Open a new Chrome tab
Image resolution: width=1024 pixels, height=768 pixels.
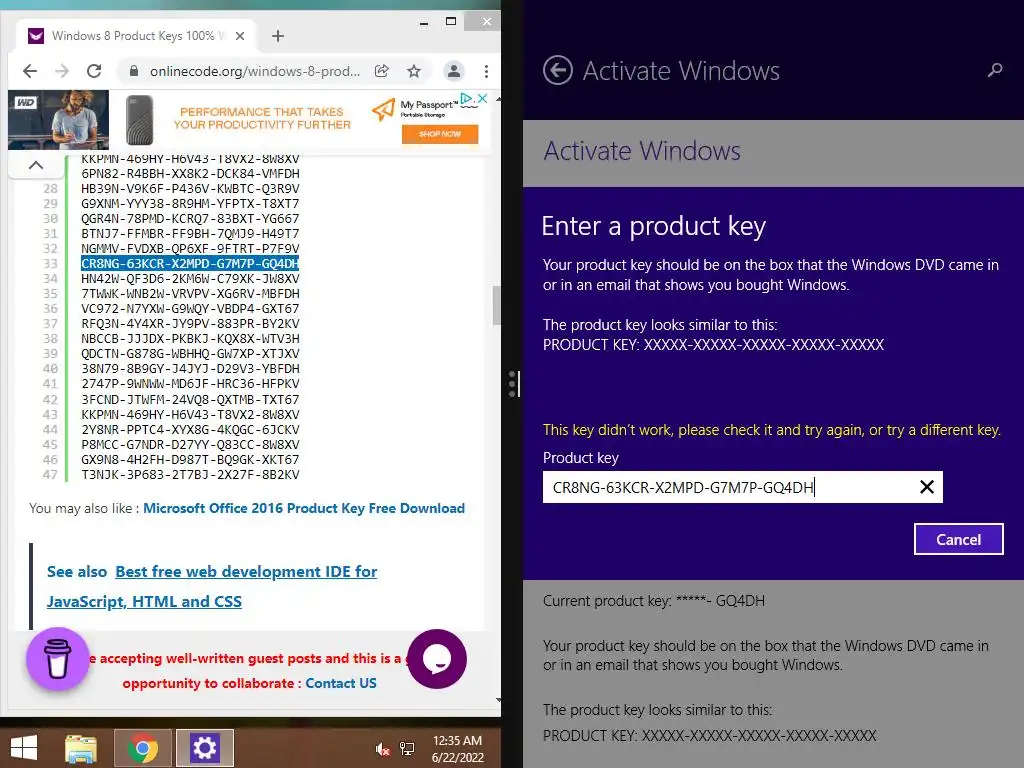click(278, 36)
